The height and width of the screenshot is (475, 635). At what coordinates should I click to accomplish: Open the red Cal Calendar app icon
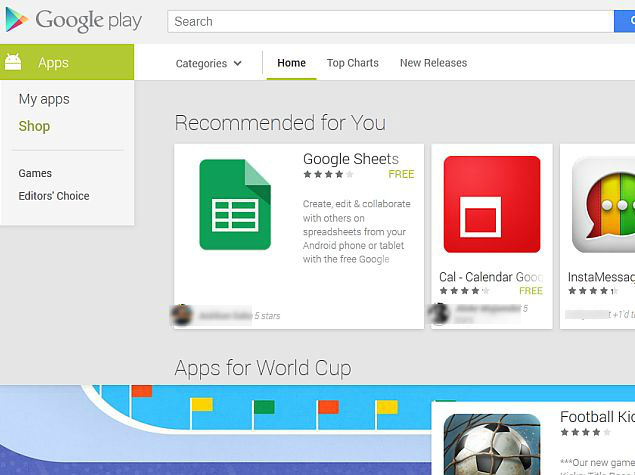pyautogui.click(x=492, y=204)
